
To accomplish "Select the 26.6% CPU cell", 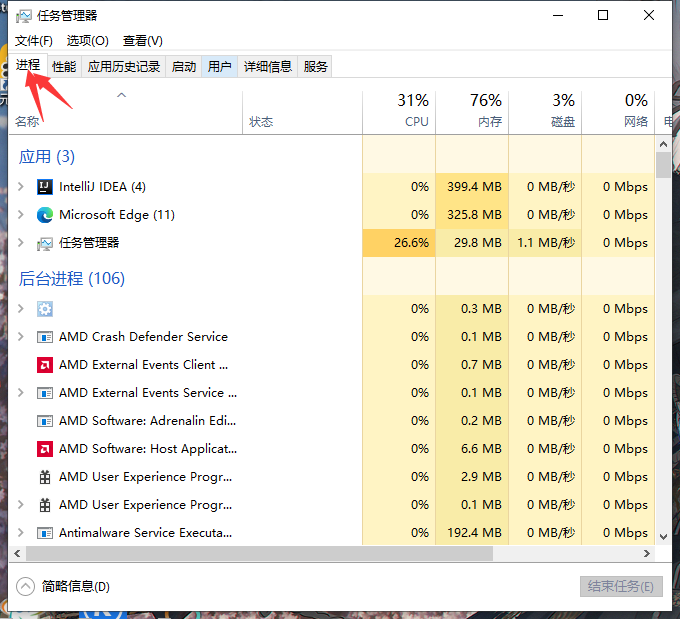I will [x=399, y=243].
